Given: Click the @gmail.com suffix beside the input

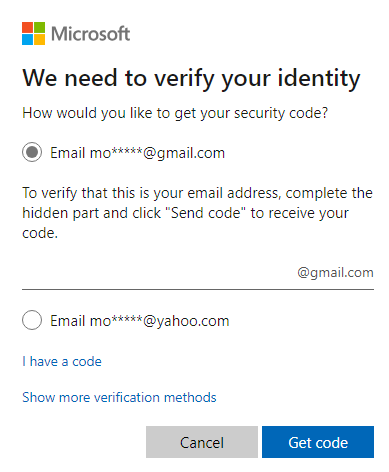Looking at the screenshot, I should (335, 273).
